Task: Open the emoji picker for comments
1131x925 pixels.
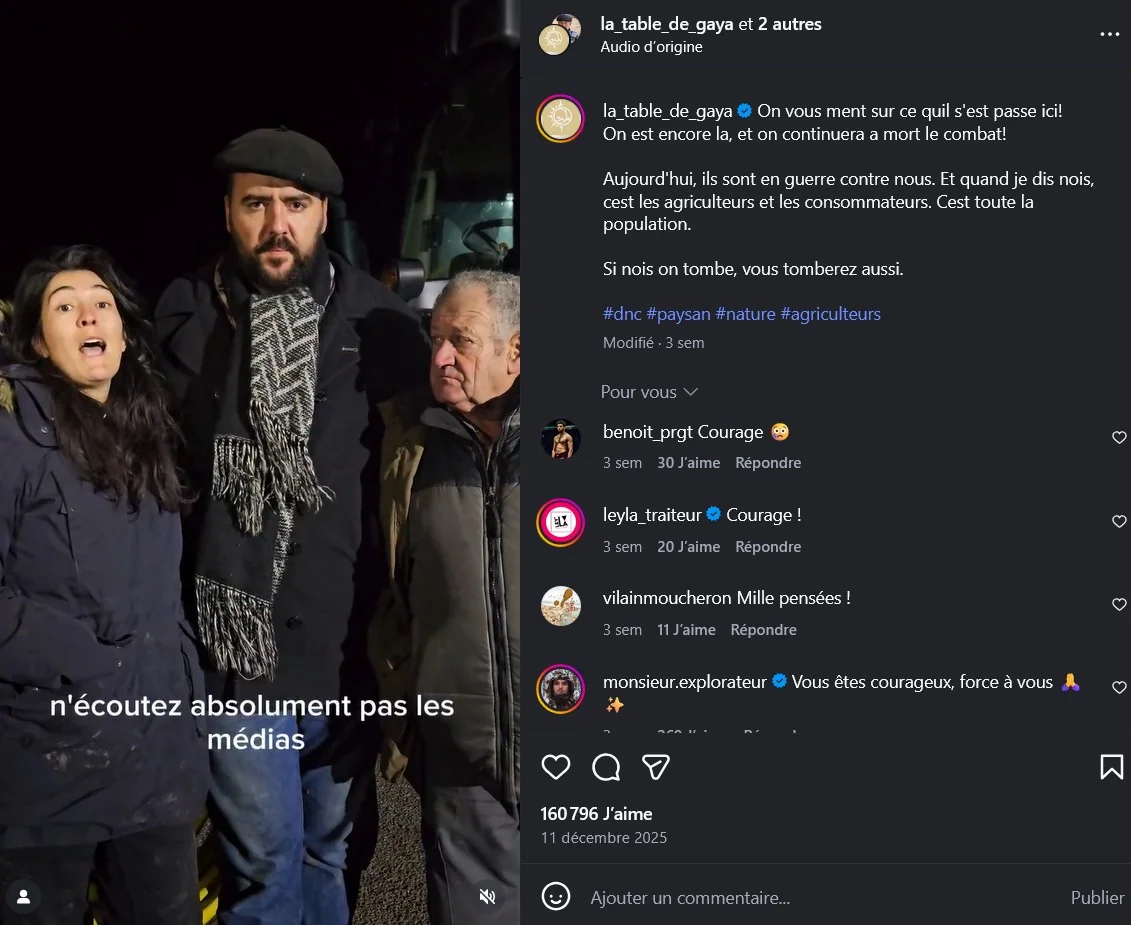Action: 556,896
